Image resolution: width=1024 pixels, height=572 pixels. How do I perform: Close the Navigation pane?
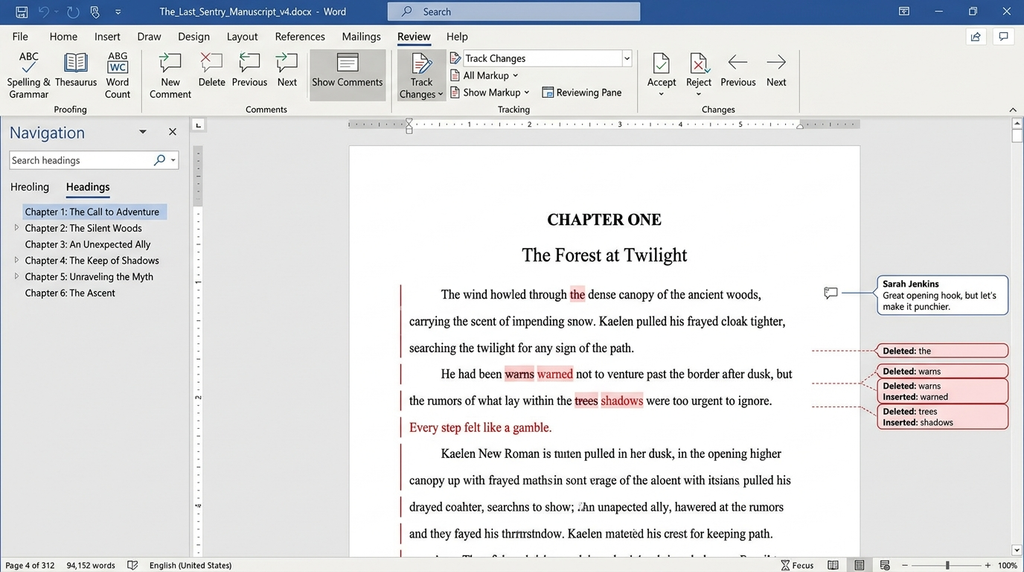[x=172, y=132]
